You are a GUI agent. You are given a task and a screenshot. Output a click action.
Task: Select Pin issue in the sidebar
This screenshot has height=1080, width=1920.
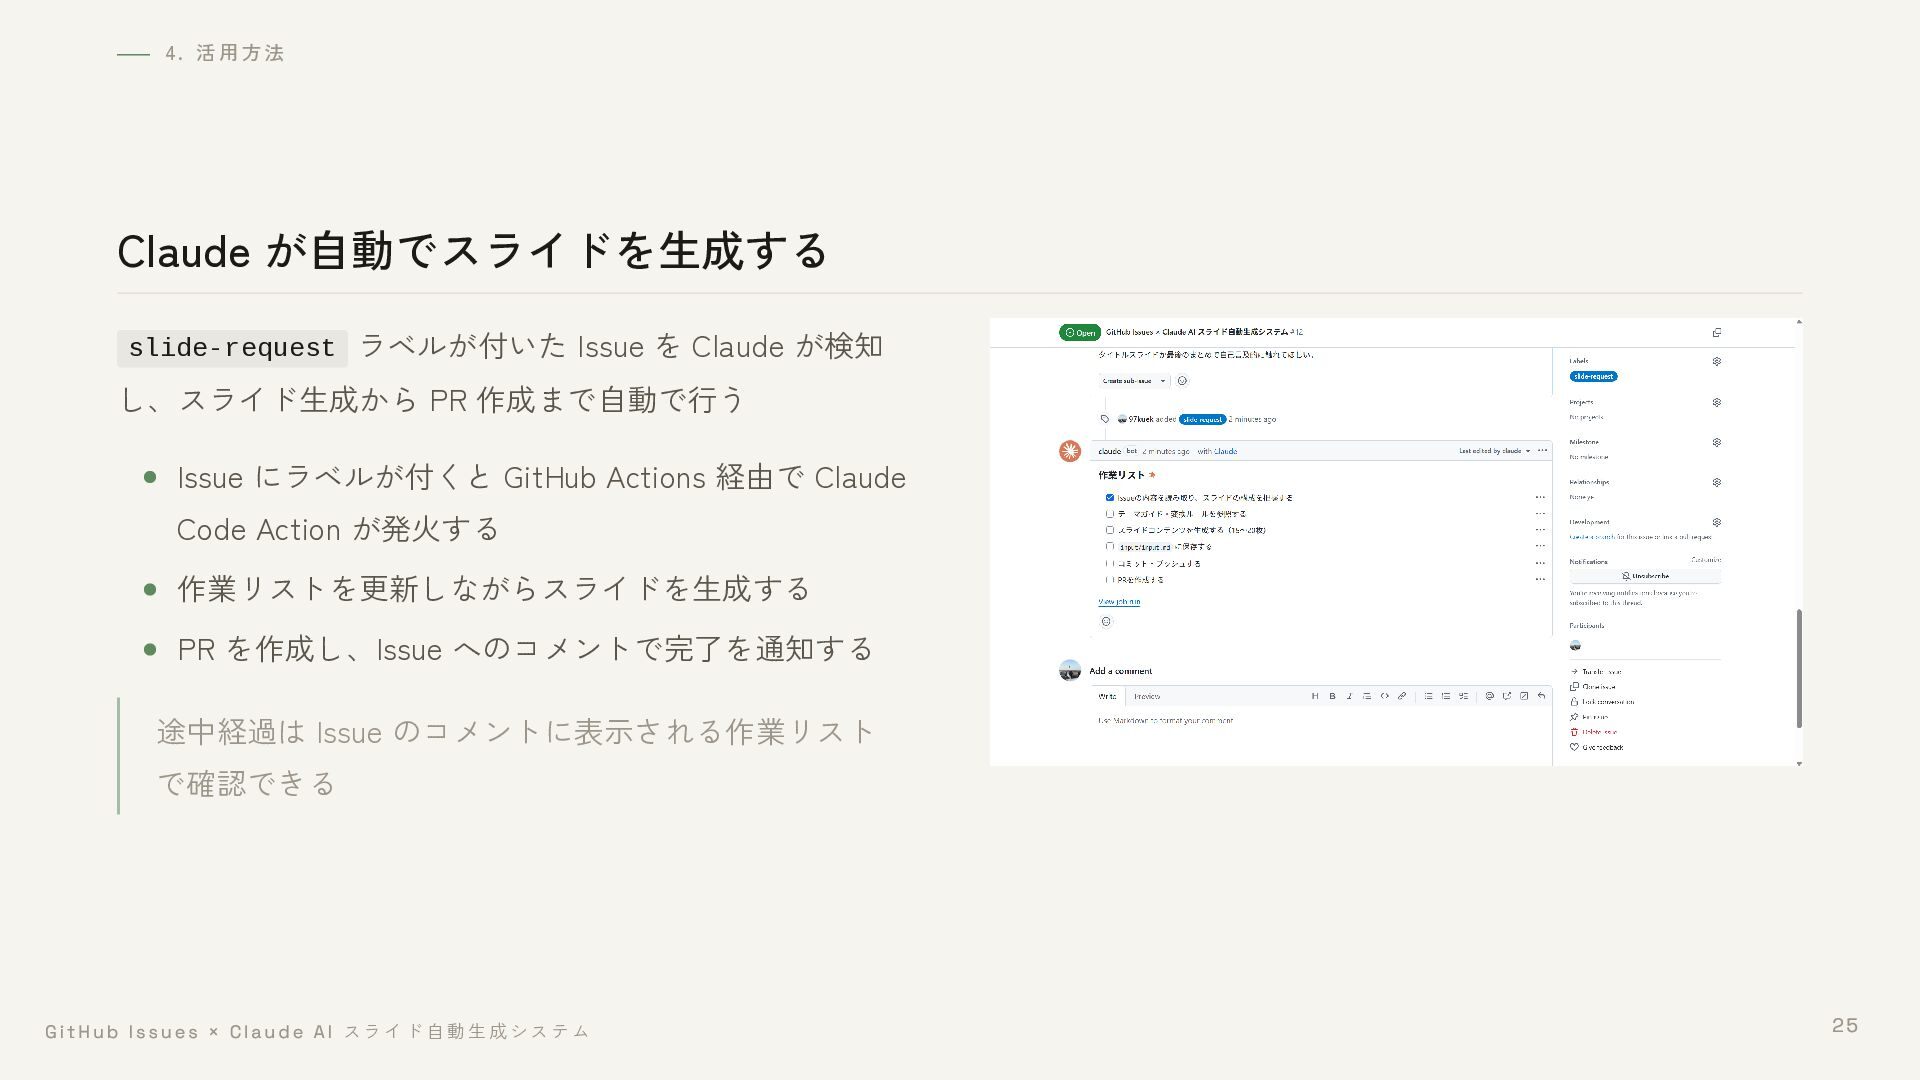tap(1589, 717)
